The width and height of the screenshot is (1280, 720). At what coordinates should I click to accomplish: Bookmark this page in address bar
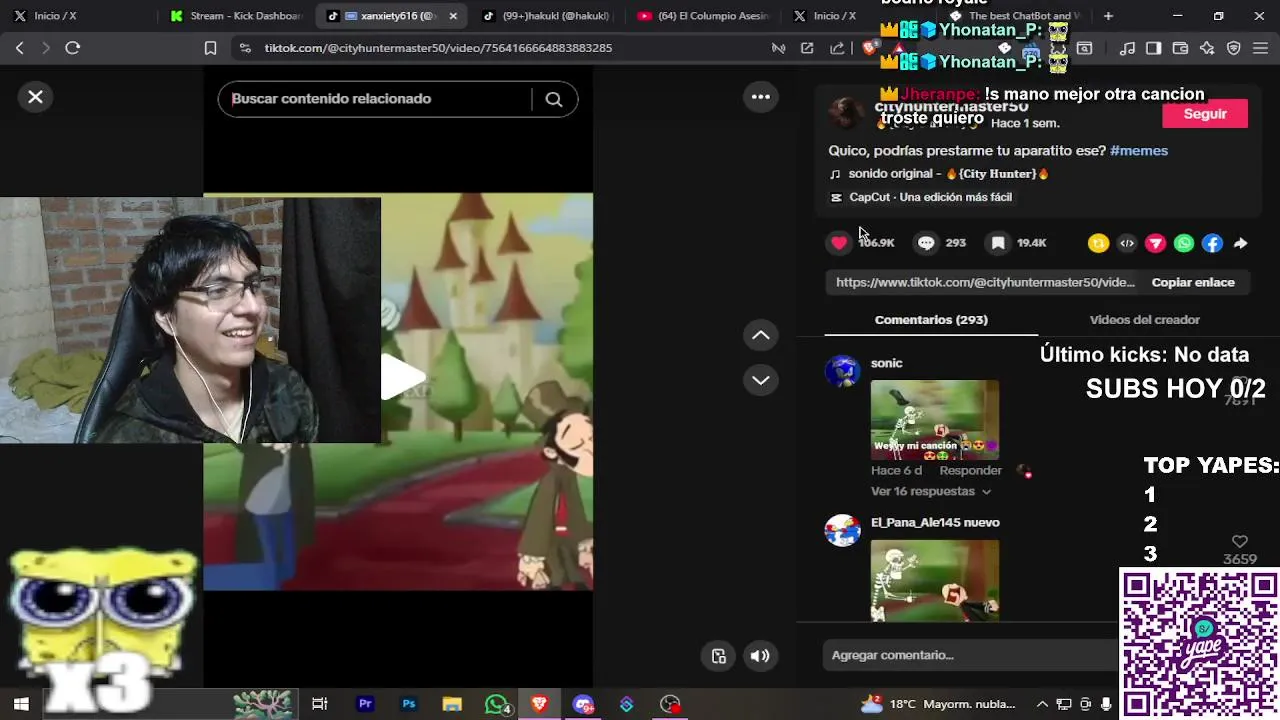pyautogui.click(x=210, y=48)
